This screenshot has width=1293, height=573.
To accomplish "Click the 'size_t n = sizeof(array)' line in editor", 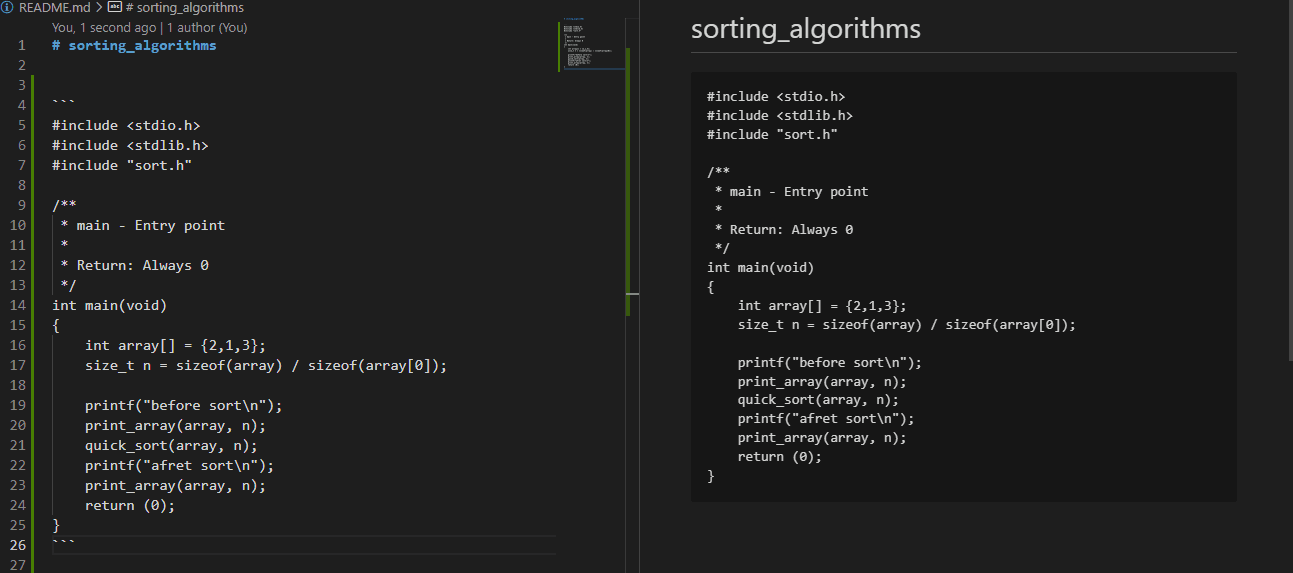I will tap(266, 365).
